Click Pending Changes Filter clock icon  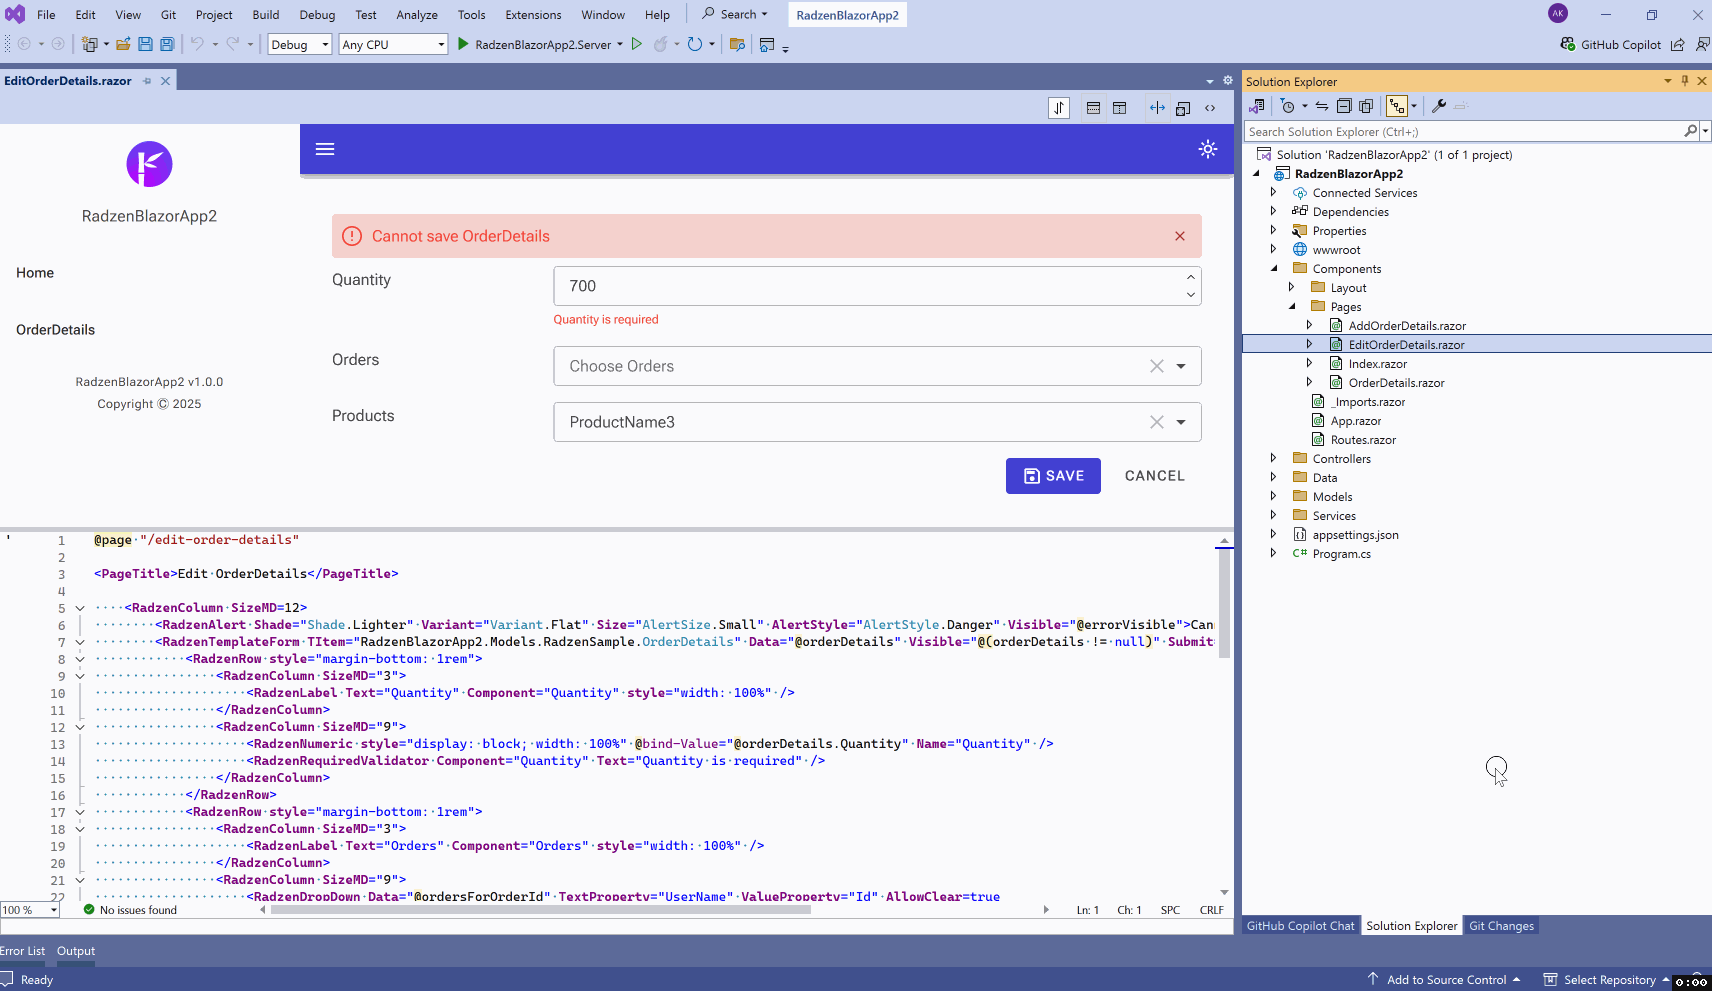[x=1288, y=106]
